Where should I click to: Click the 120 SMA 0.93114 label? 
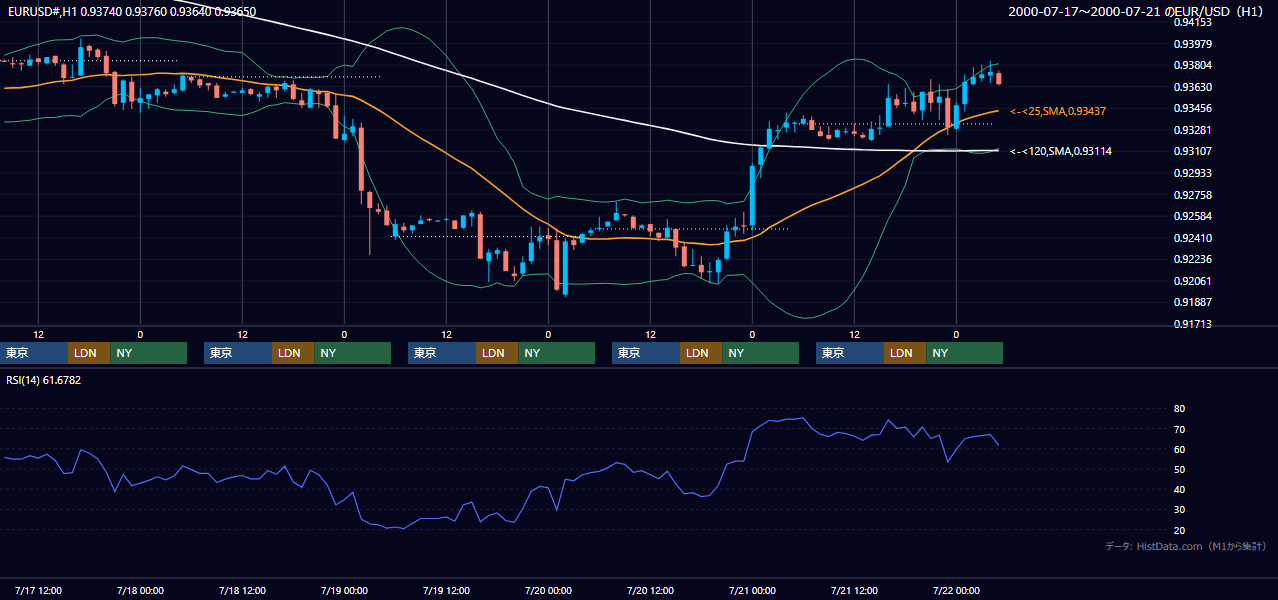1061,151
